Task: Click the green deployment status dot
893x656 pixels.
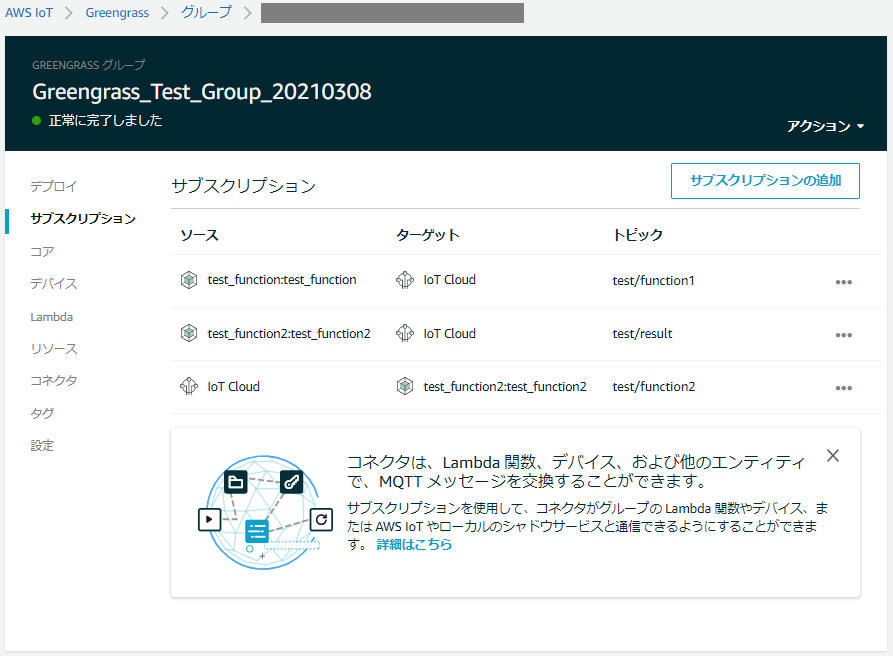Action: tap(36, 121)
